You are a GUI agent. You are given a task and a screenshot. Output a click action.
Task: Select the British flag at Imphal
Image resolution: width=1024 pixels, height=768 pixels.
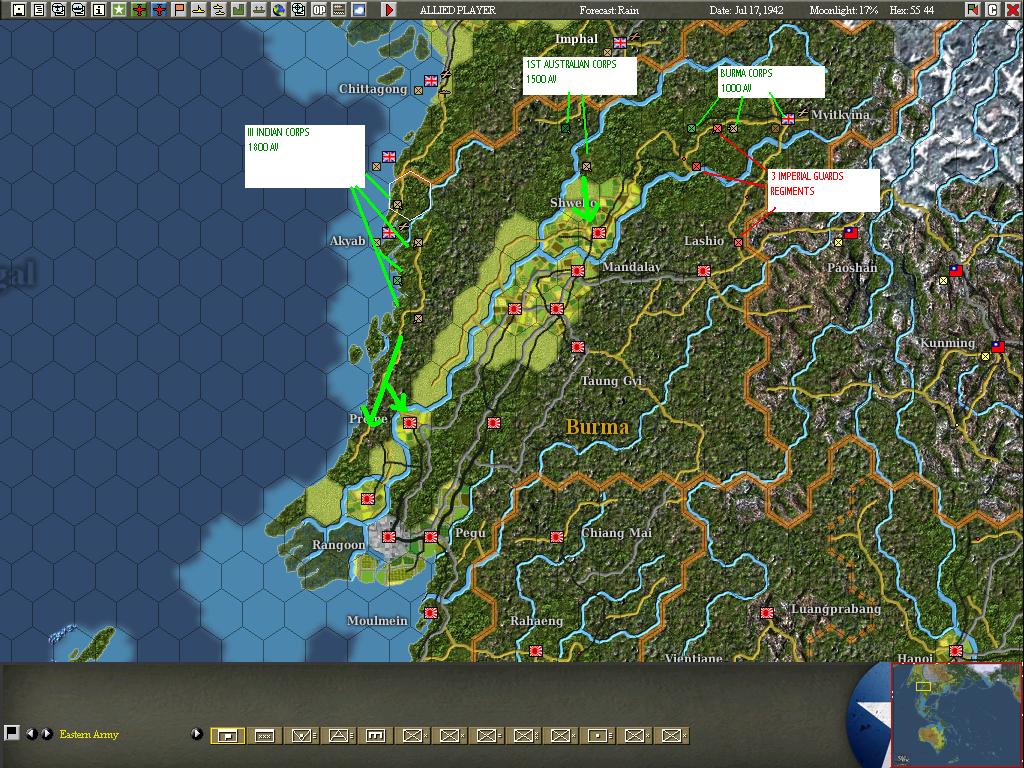point(620,43)
